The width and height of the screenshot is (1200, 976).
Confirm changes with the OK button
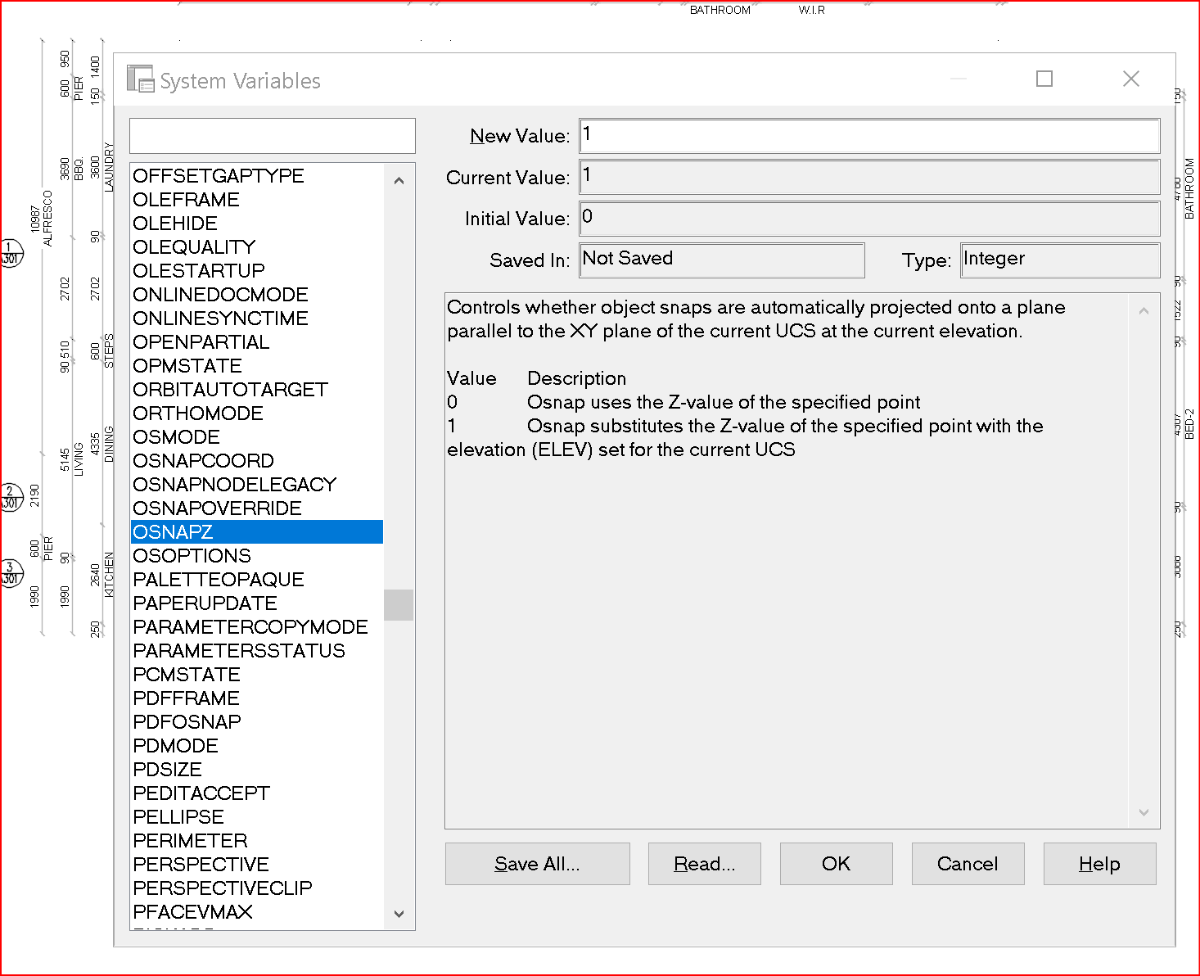point(836,864)
